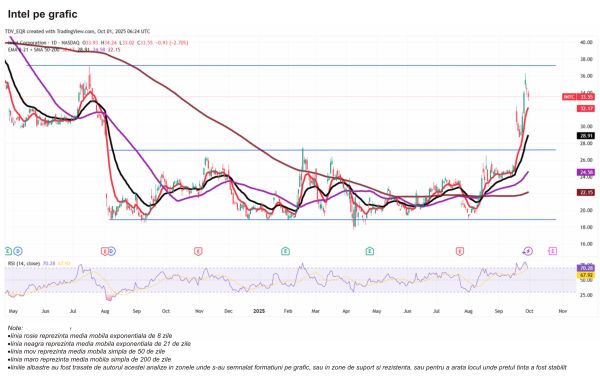Click the magenta upcoming earnings E marker

click(x=553, y=251)
